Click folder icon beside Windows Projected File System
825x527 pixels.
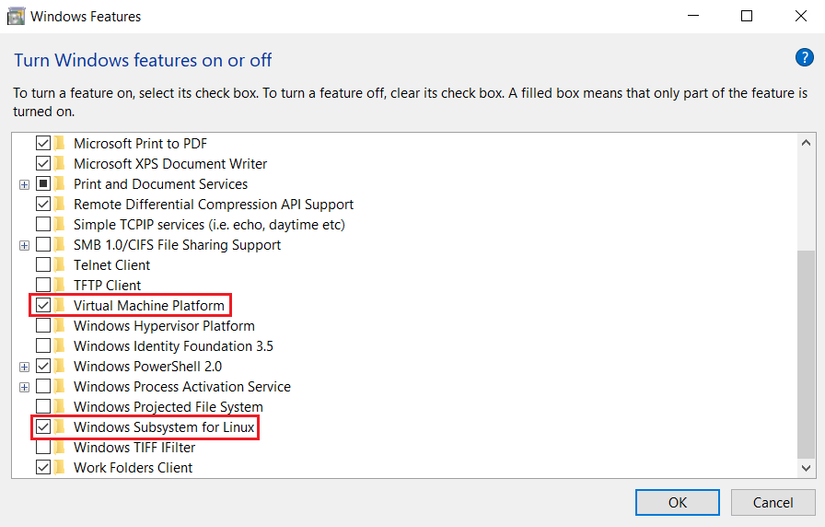point(60,407)
